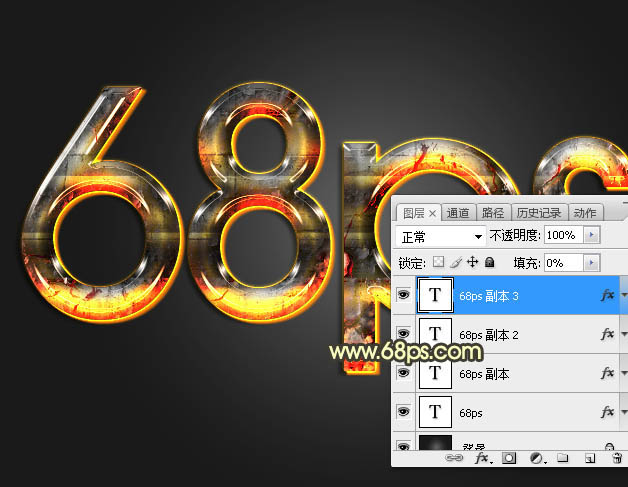This screenshot has height=487, width=628.
Task: Open the 正常 blend mode dropdown
Action: (x=441, y=236)
